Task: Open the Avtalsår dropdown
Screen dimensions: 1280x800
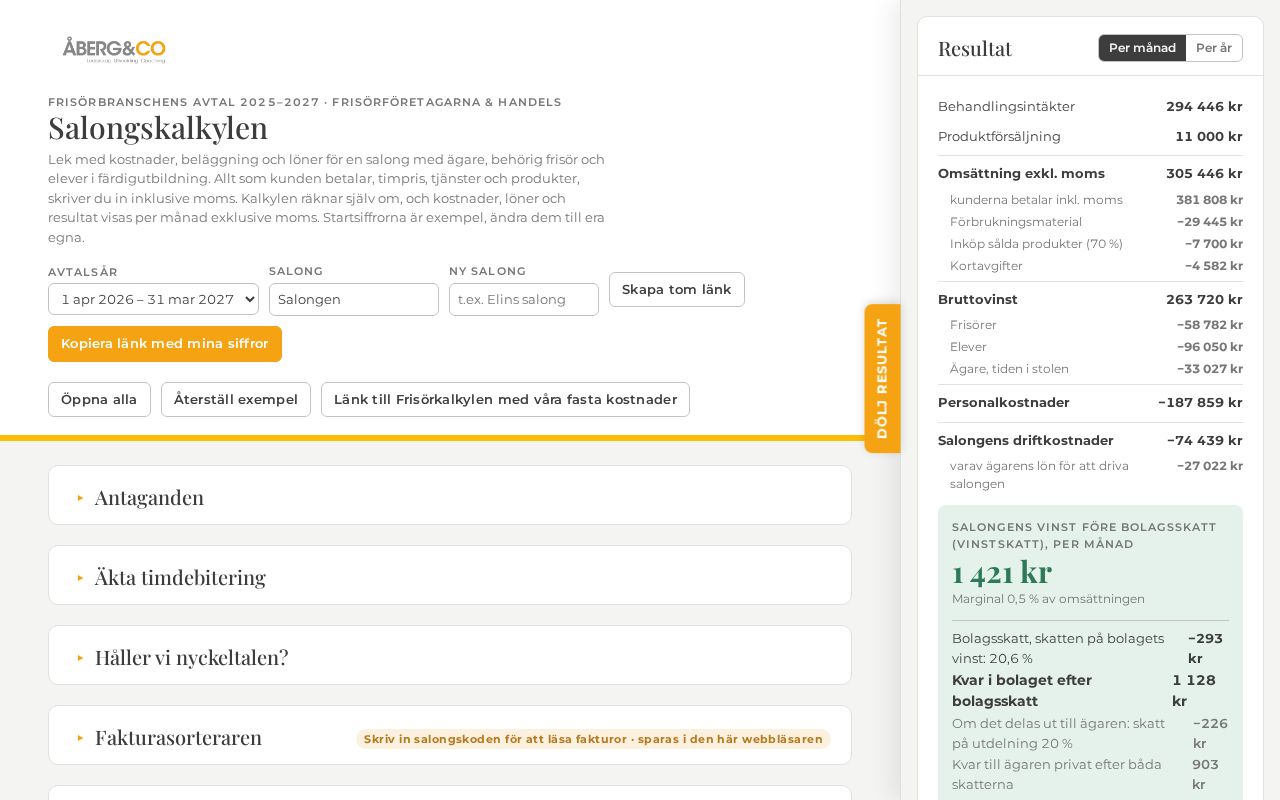Action: pos(153,299)
